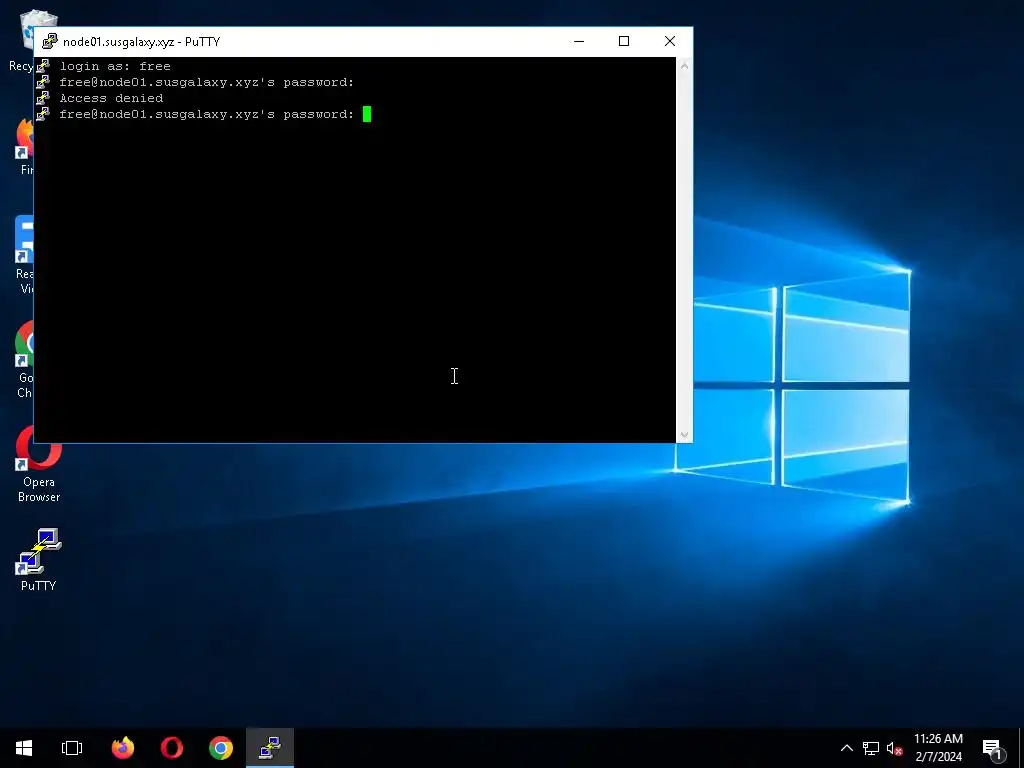Click the muted volume tray icon
Viewport: 1024px width, 768px height.
point(894,748)
